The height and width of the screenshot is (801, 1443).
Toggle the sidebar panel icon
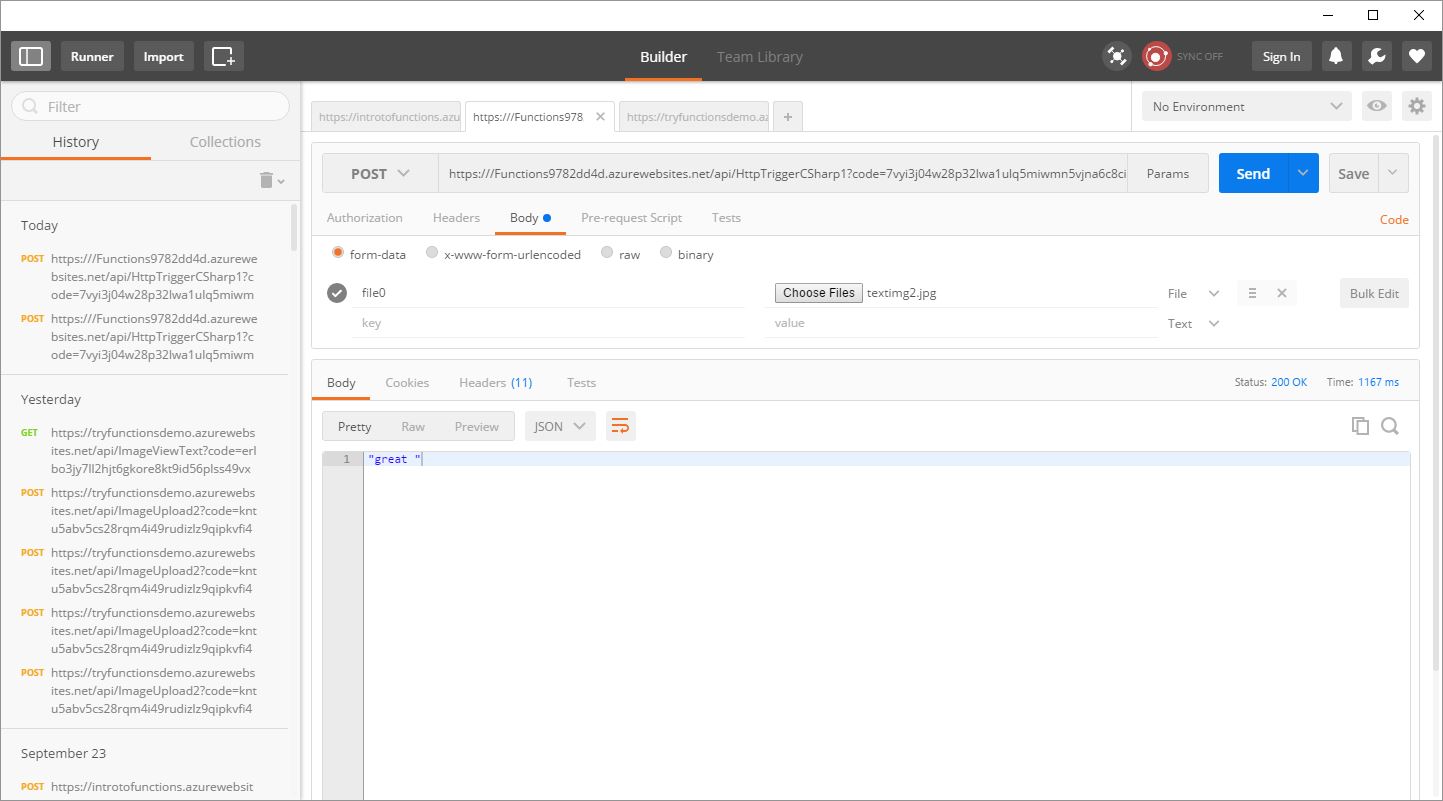click(x=31, y=57)
